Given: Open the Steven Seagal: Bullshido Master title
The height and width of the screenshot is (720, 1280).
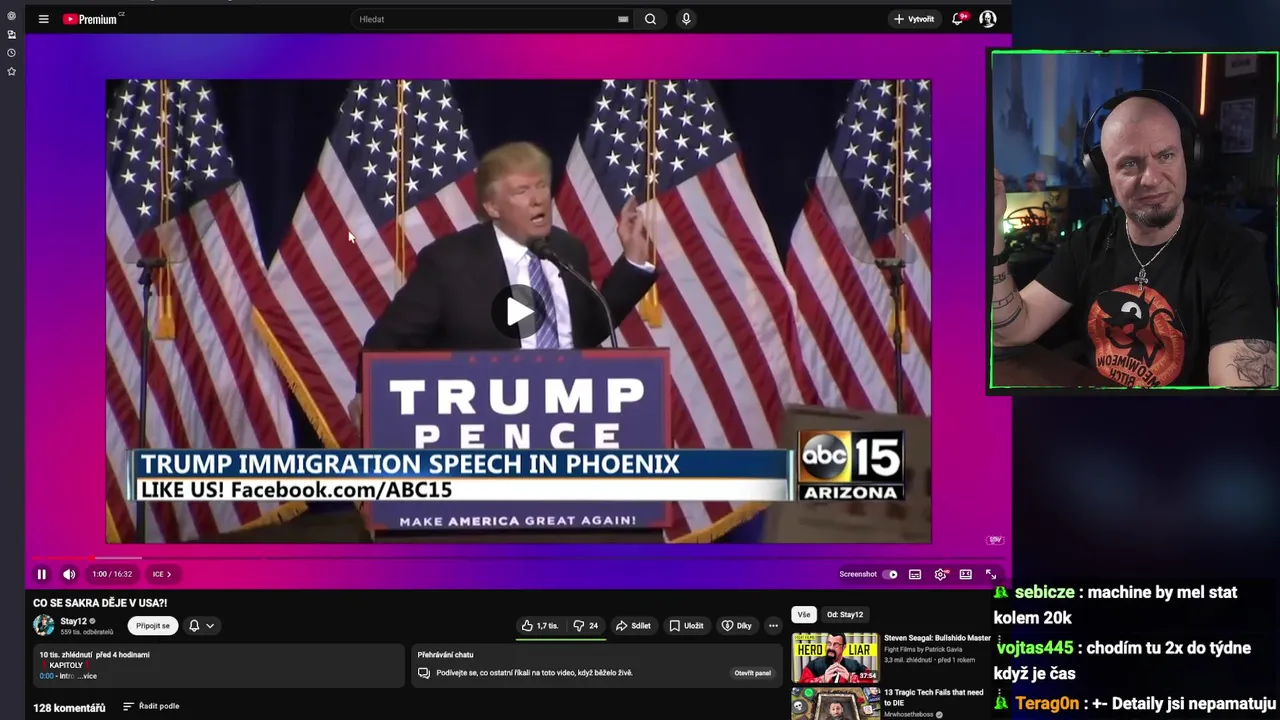Looking at the screenshot, I should [937, 638].
